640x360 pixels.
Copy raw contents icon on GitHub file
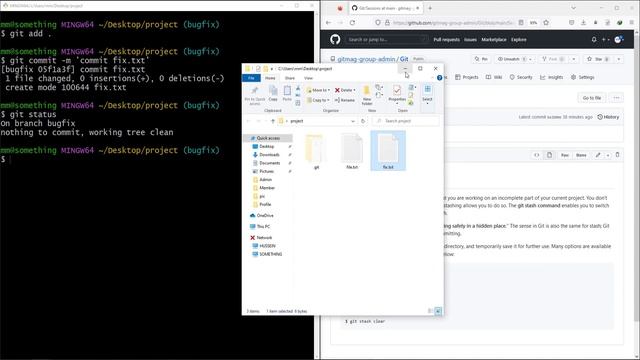click(549, 155)
